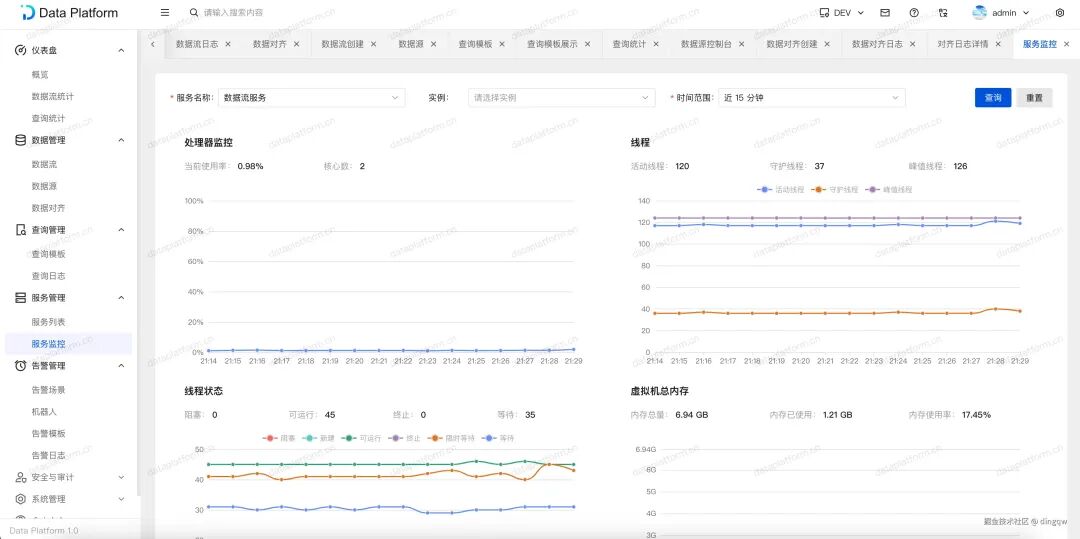Close the 对齐日志详情 tab
The width and height of the screenshot is (1080, 539).
998,43
